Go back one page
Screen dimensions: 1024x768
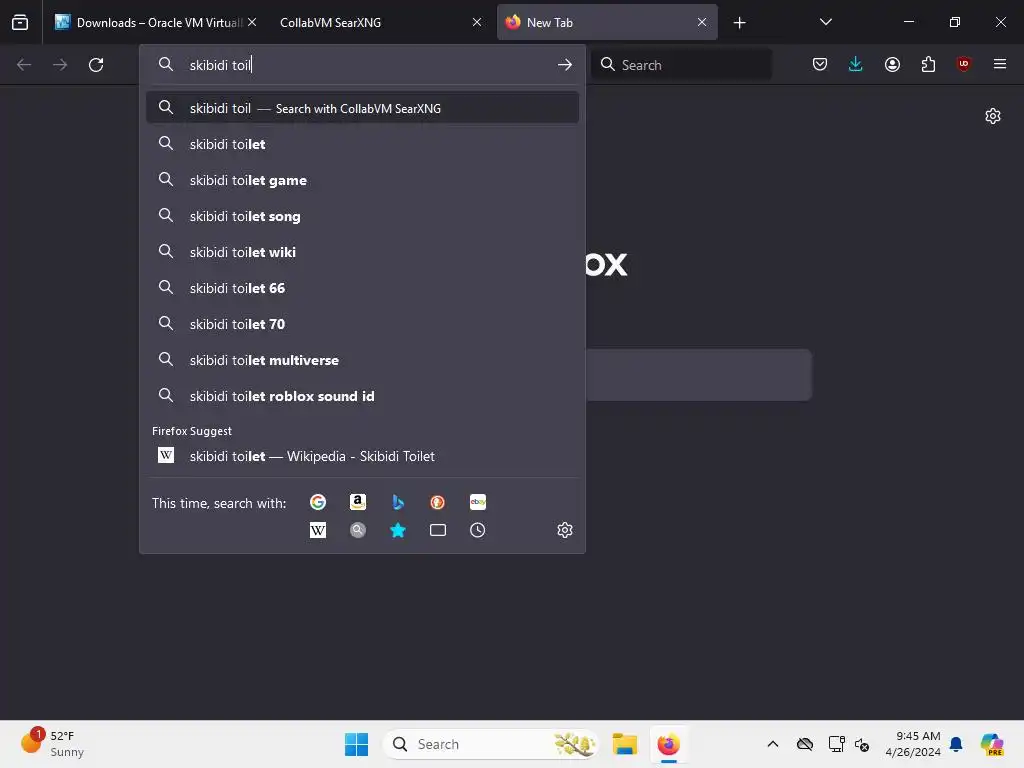point(24,65)
